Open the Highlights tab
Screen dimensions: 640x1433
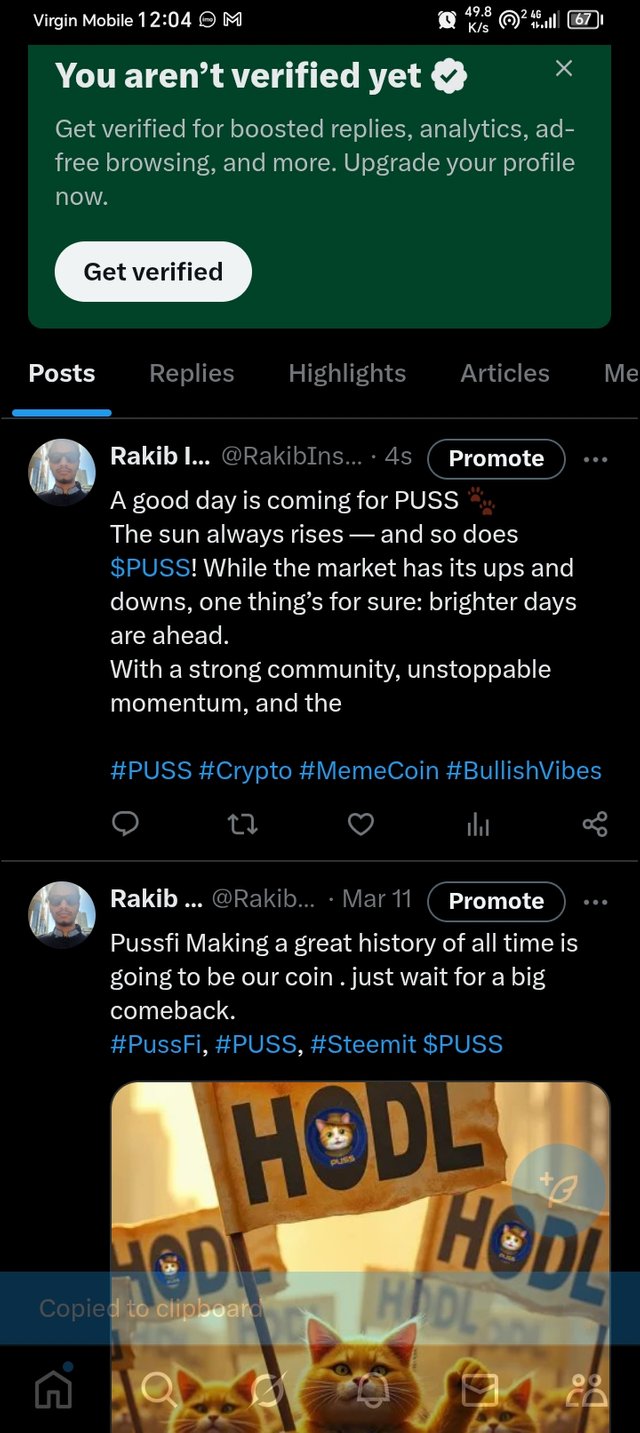[x=347, y=373]
